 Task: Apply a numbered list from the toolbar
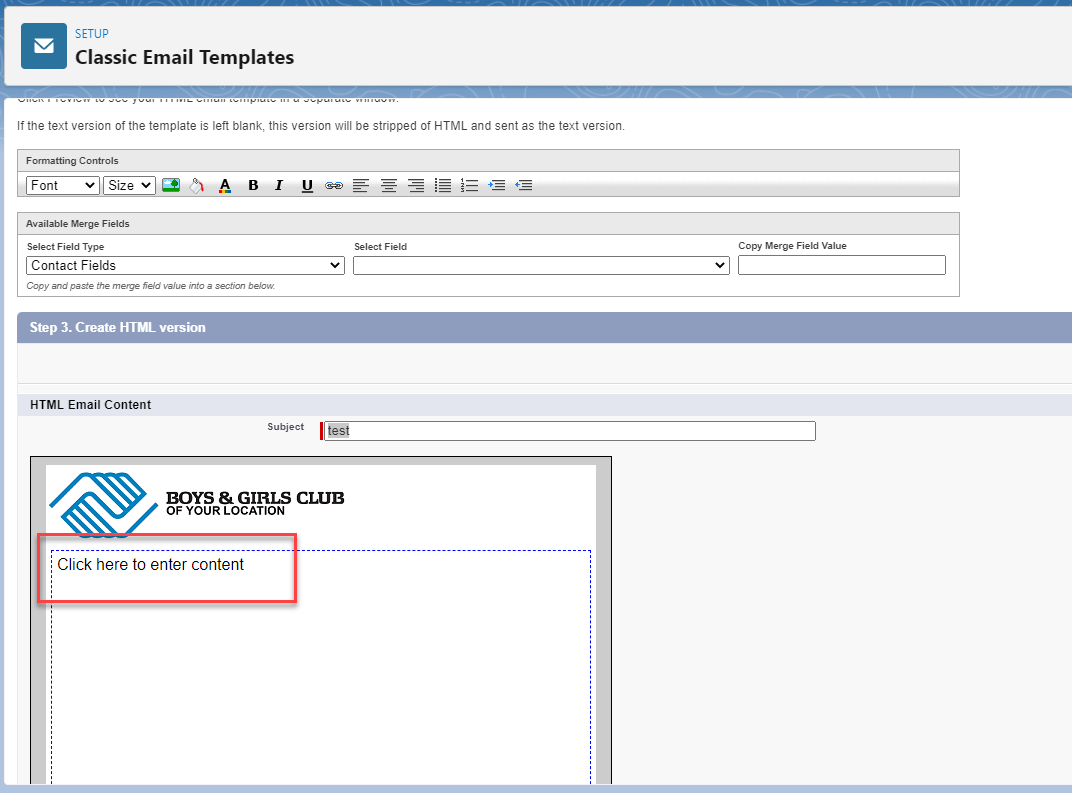point(469,185)
